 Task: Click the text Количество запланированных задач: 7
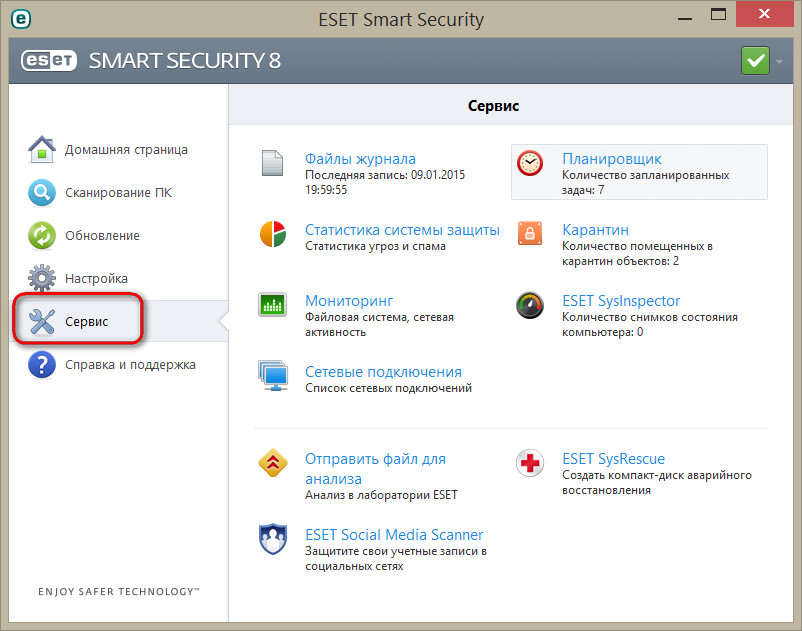pyautogui.click(x=645, y=183)
